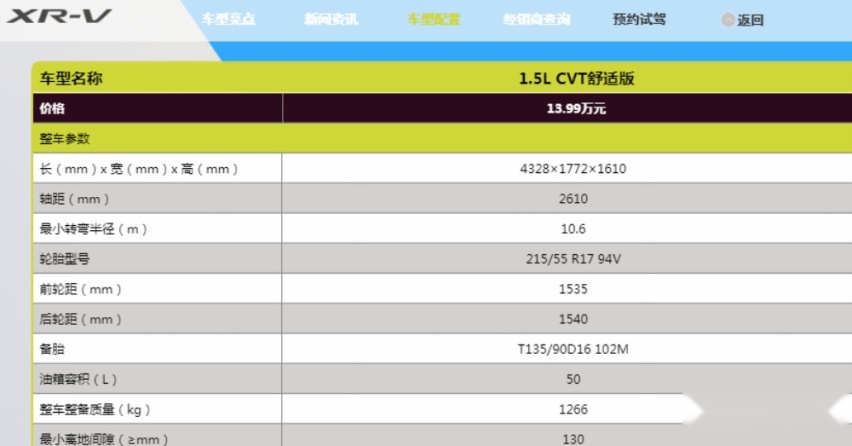Click the 整车整备质量（kg） label

(x=95, y=409)
